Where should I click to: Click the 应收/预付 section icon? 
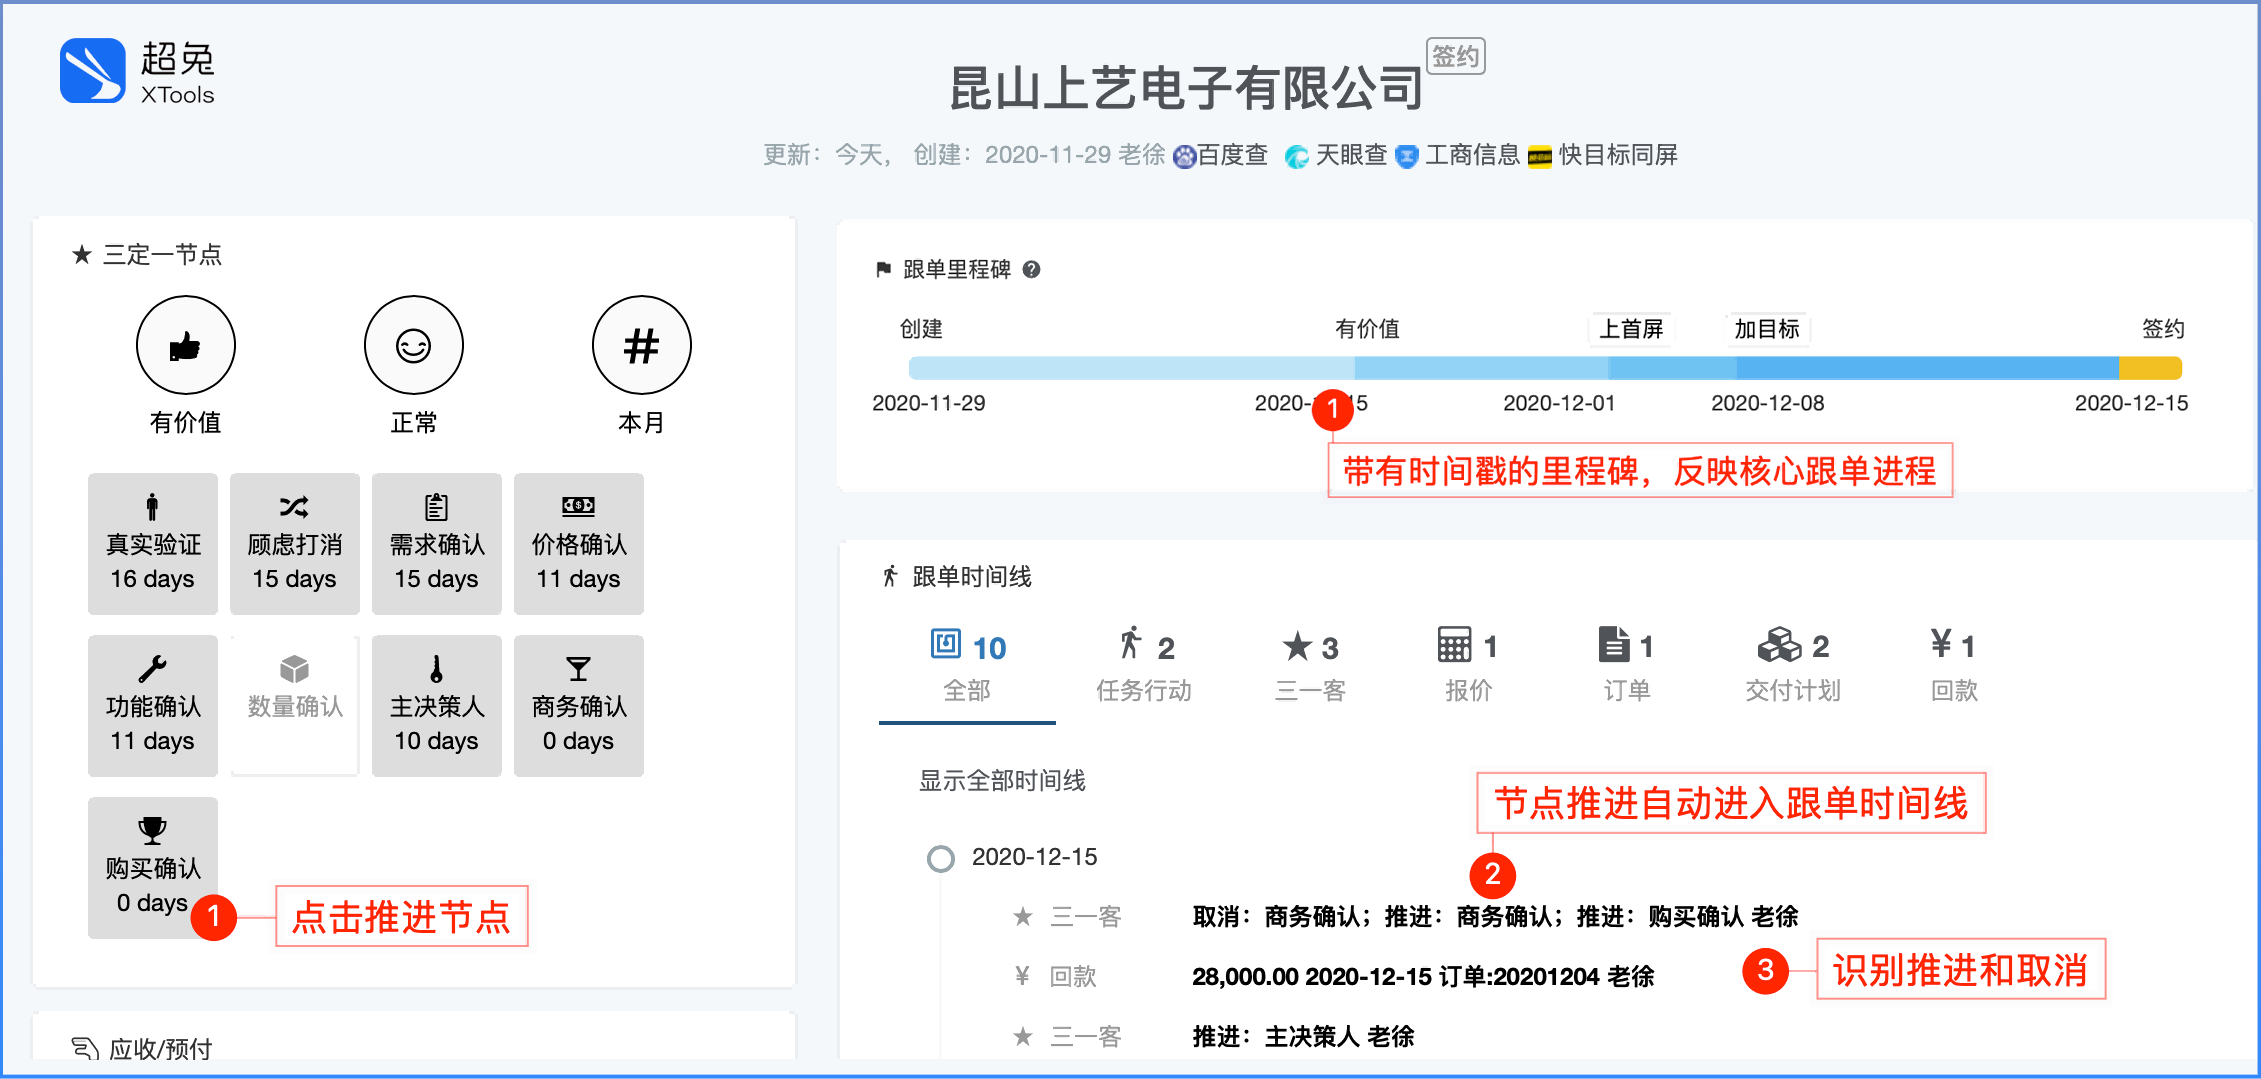click(x=86, y=1049)
